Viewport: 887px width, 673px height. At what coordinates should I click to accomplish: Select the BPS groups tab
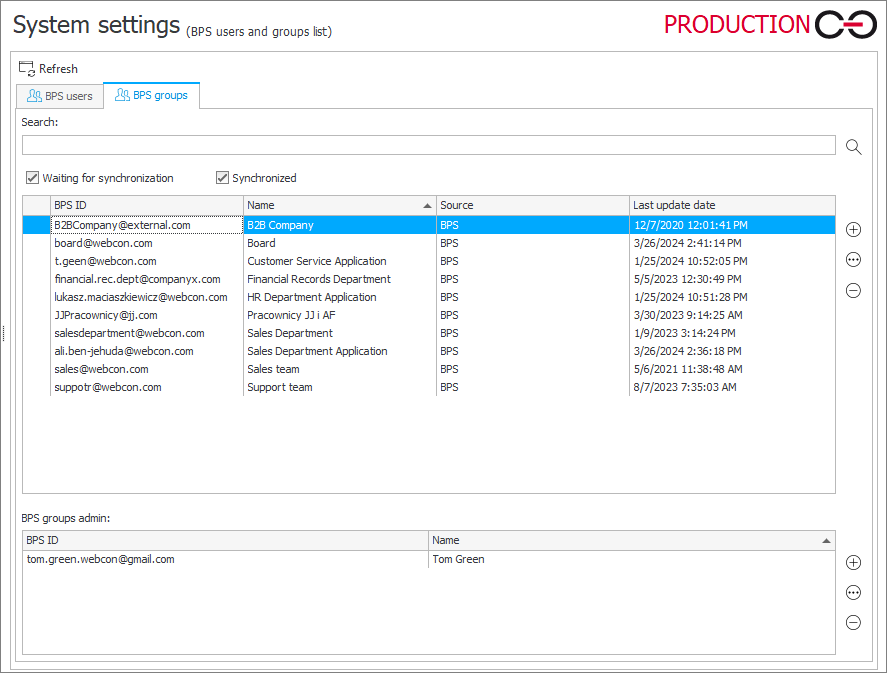click(151, 95)
